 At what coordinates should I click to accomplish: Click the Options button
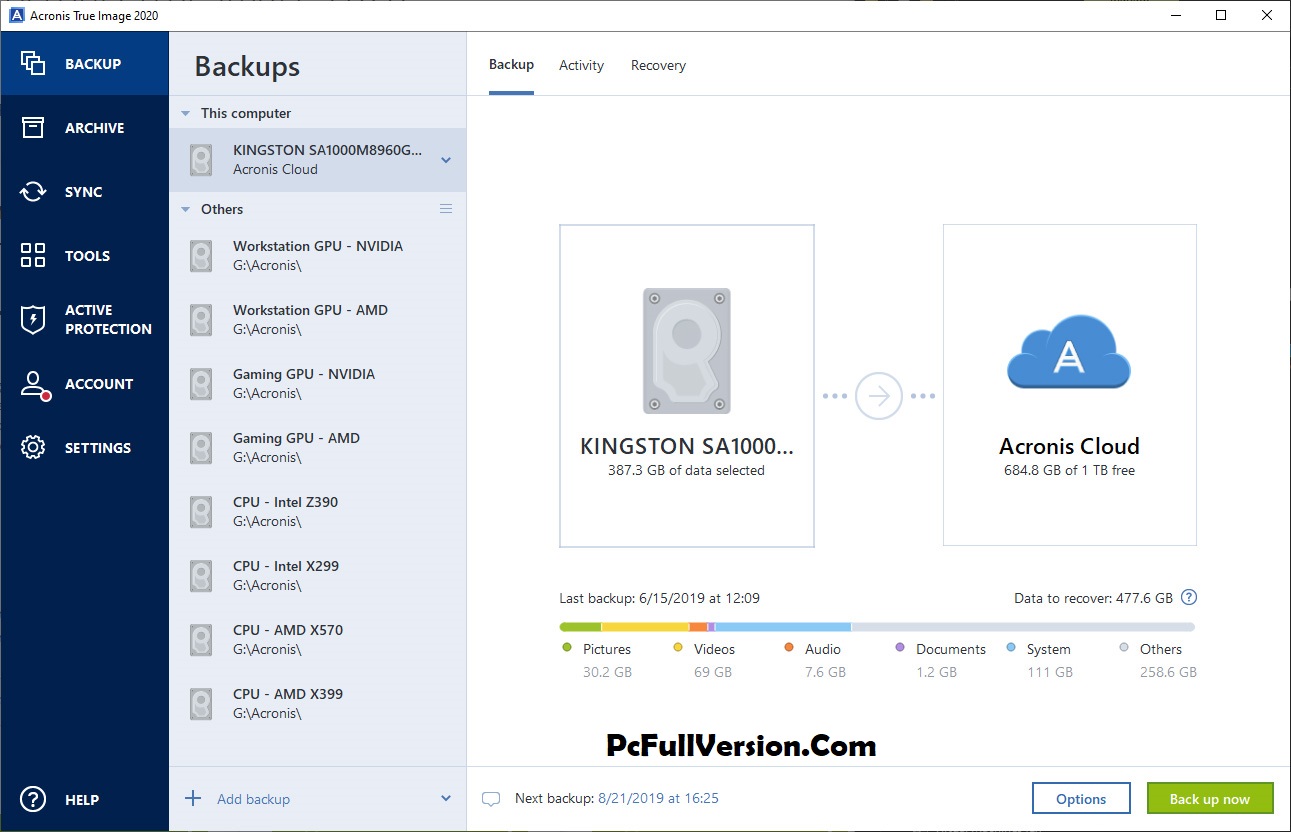tap(1081, 798)
